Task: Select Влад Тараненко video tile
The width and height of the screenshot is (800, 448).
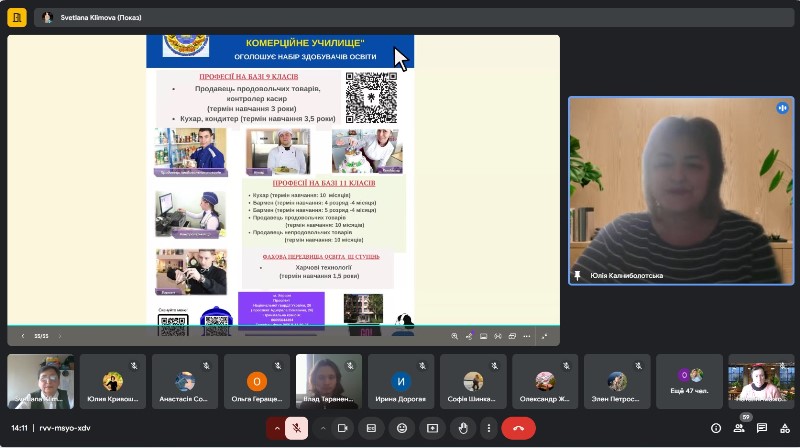Action: (x=329, y=382)
